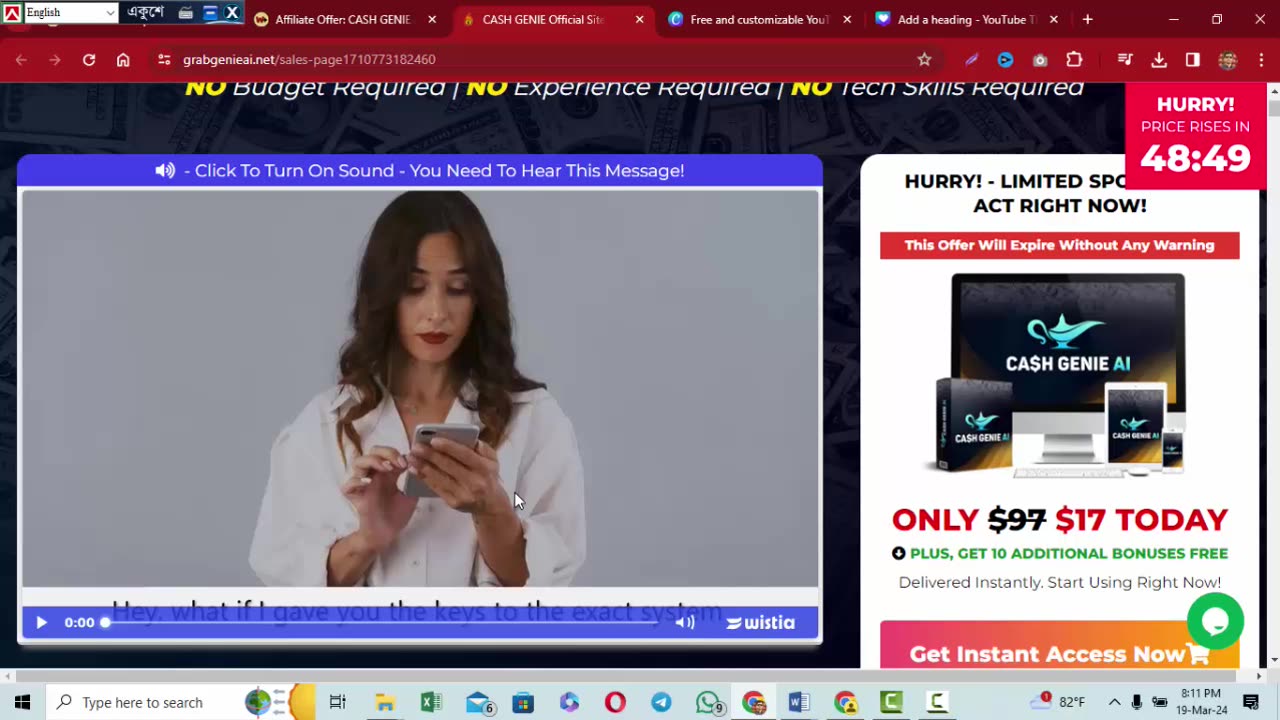
Task: Open a new browser tab
Action: pyautogui.click(x=1087, y=19)
